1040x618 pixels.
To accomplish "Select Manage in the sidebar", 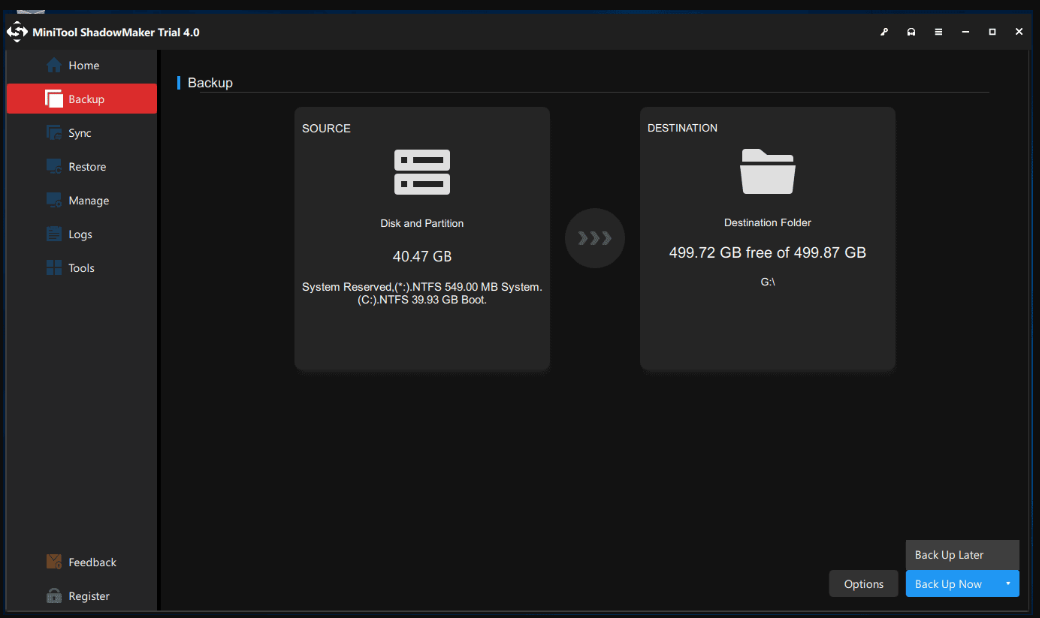I will point(88,201).
